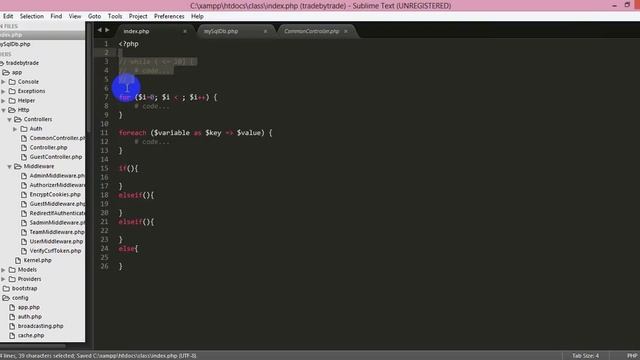This screenshot has height=360, width=640.
Task: Change Tab Size: 4 in status bar
Action: click(x=585, y=356)
